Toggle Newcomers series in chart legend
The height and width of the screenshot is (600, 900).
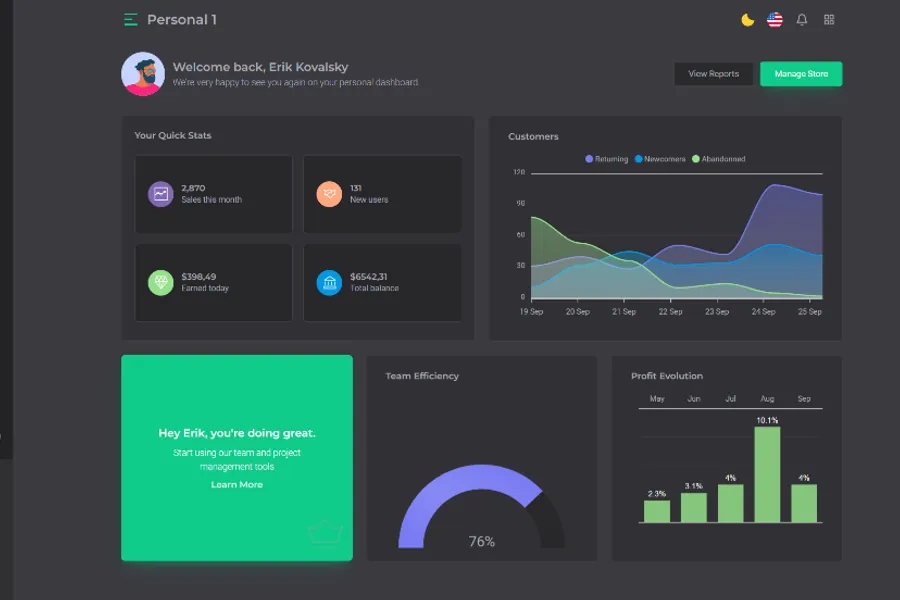pos(659,159)
